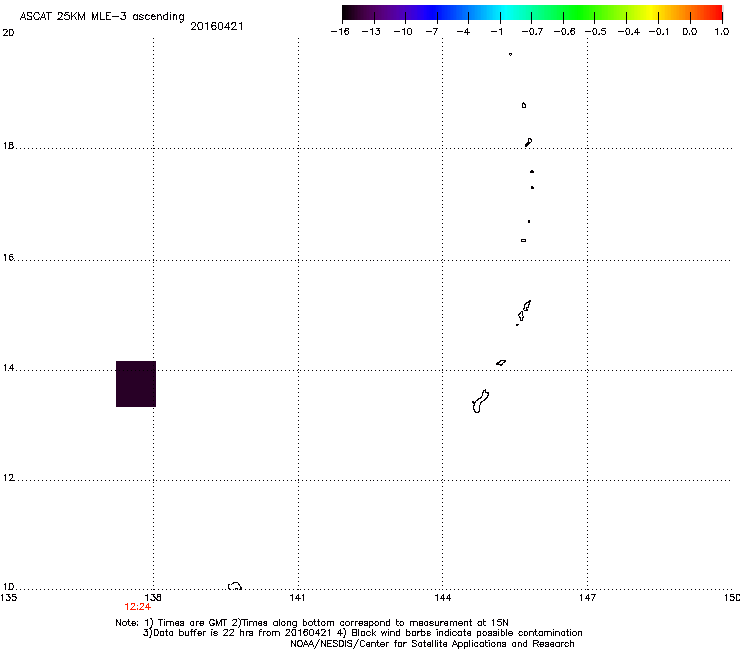Viewport: 740px width, 650px height.
Task: Click color bar label -4
Action: pyautogui.click(x=463, y=32)
